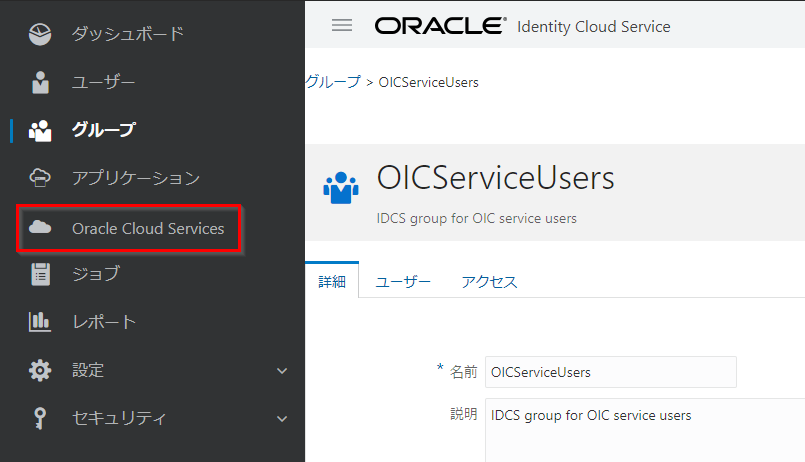Click the Oracle logo in header
805x462 pixels.
point(440,26)
